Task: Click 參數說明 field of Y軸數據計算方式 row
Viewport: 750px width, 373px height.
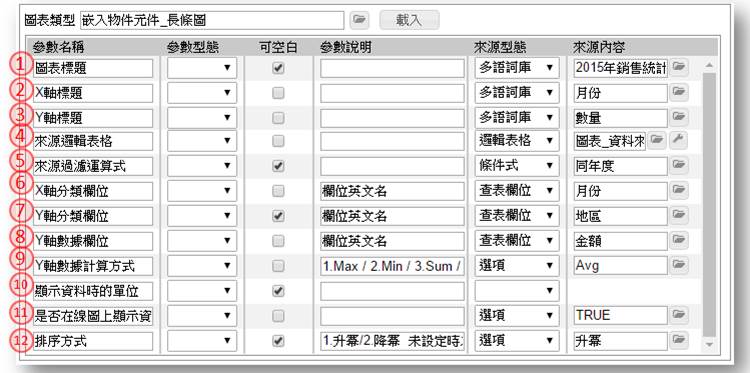Action: 392,266
